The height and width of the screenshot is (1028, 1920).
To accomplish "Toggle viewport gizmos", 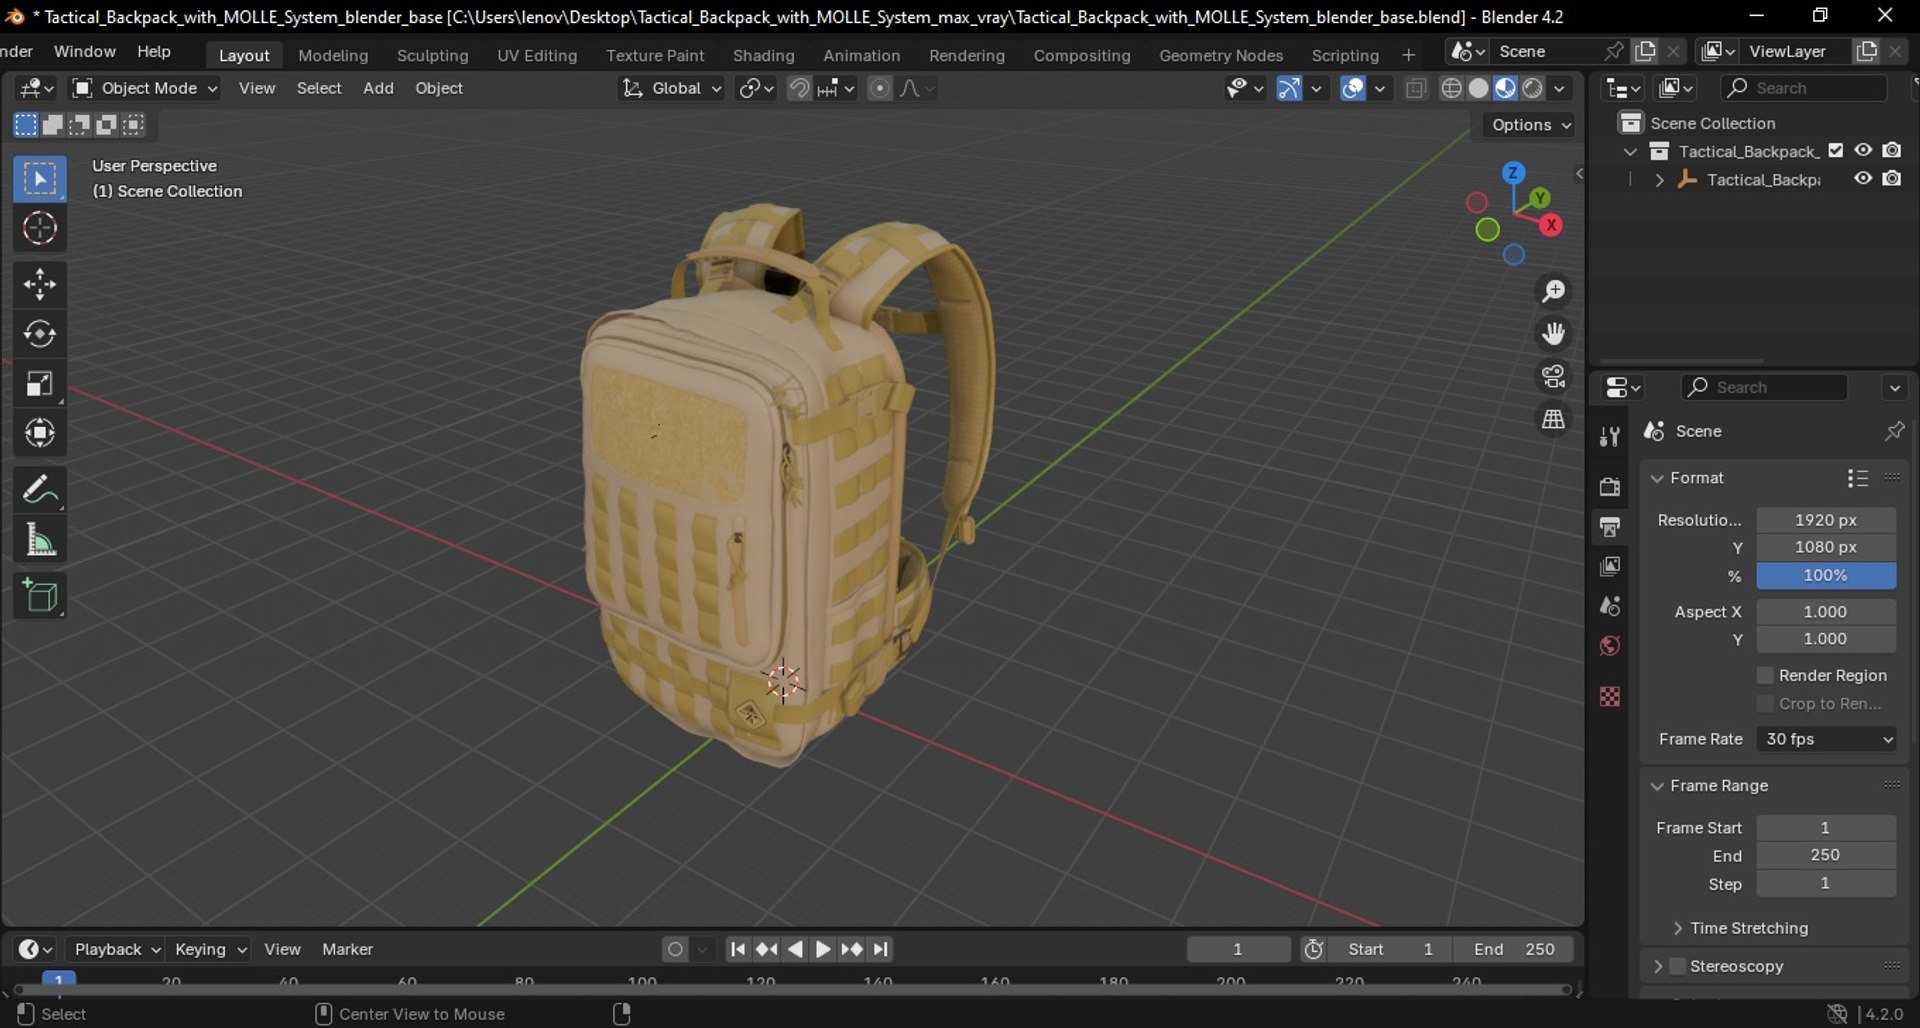I will coord(1289,88).
